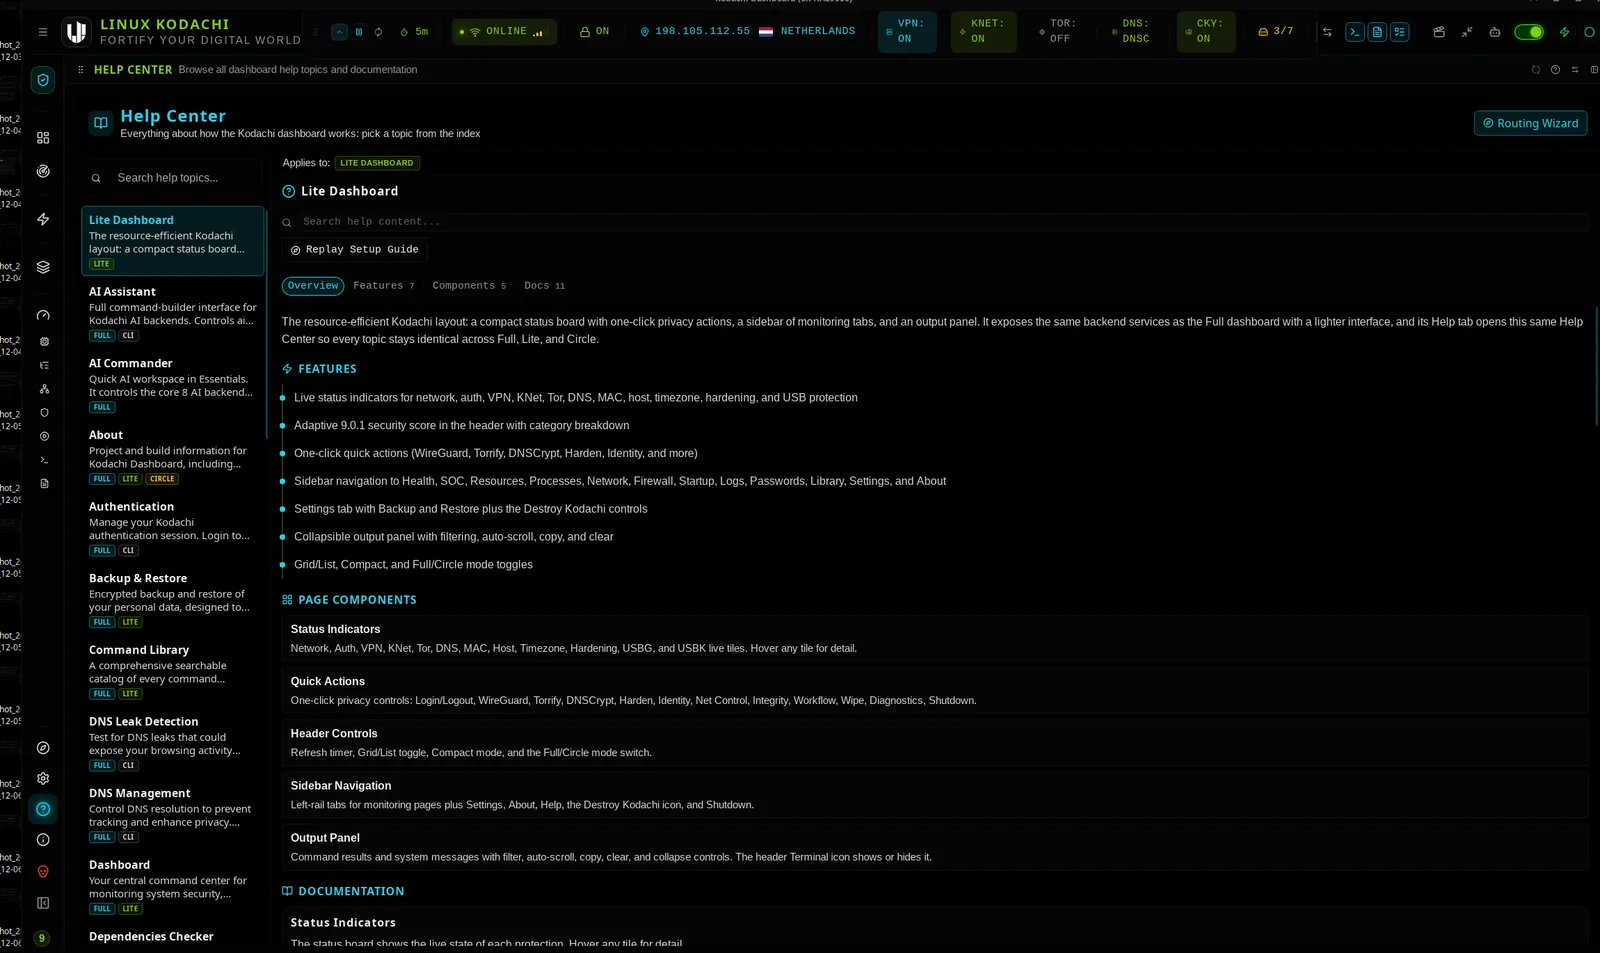Select the Lite Dashboard help topic
The image size is (1600, 953).
[x=172, y=241]
